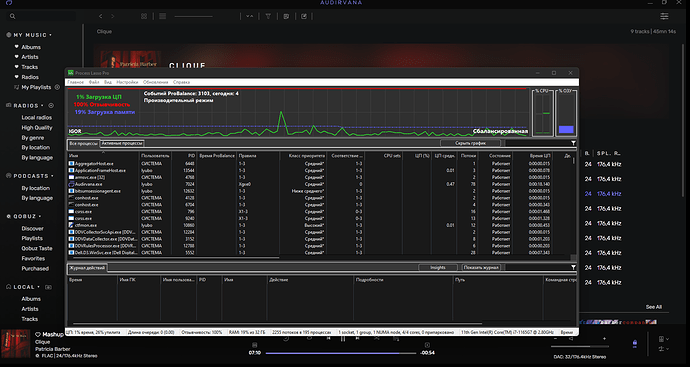
Task: Click the purple DAC lock icon
Action: pos(635,343)
